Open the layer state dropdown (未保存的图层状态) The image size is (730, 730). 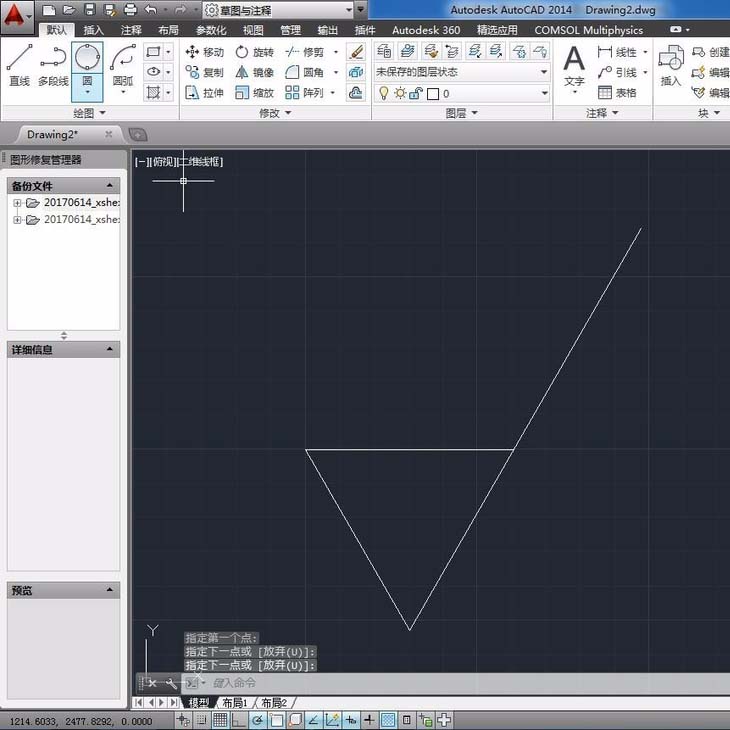[x=461, y=72]
